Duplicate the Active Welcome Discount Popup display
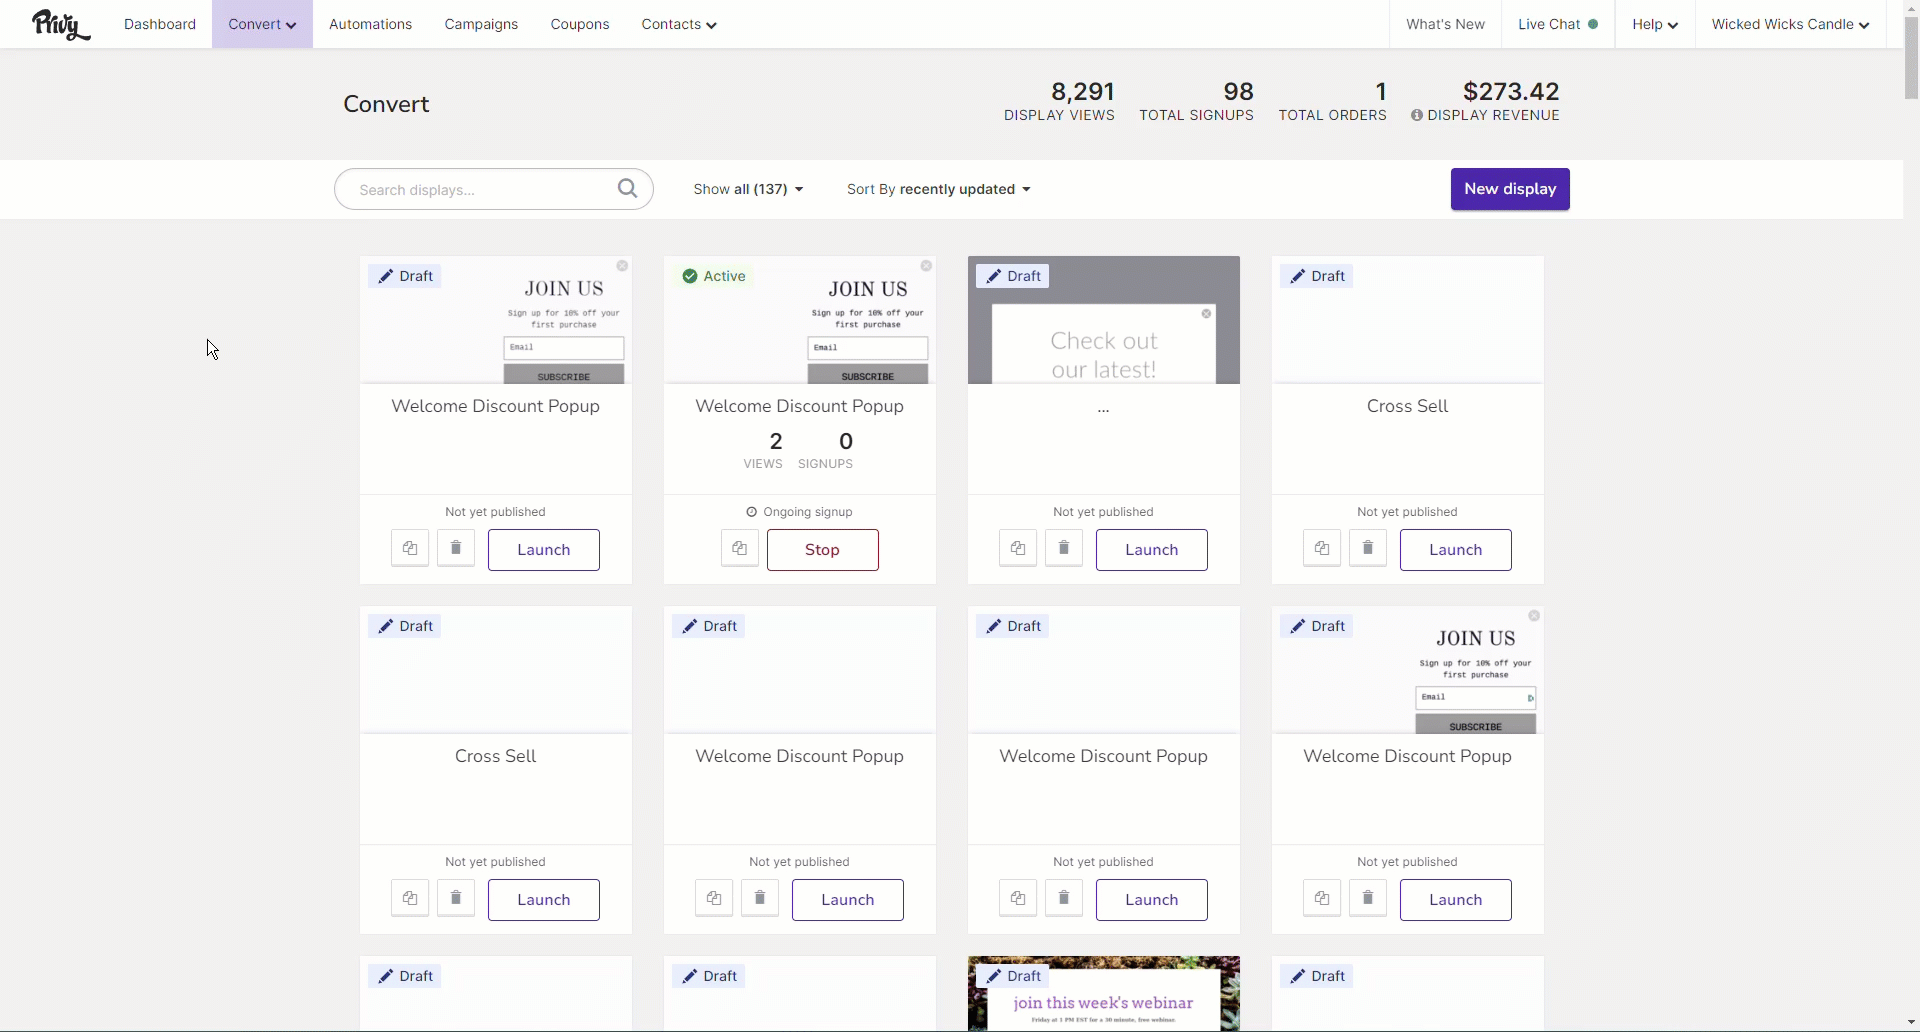 (740, 548)
